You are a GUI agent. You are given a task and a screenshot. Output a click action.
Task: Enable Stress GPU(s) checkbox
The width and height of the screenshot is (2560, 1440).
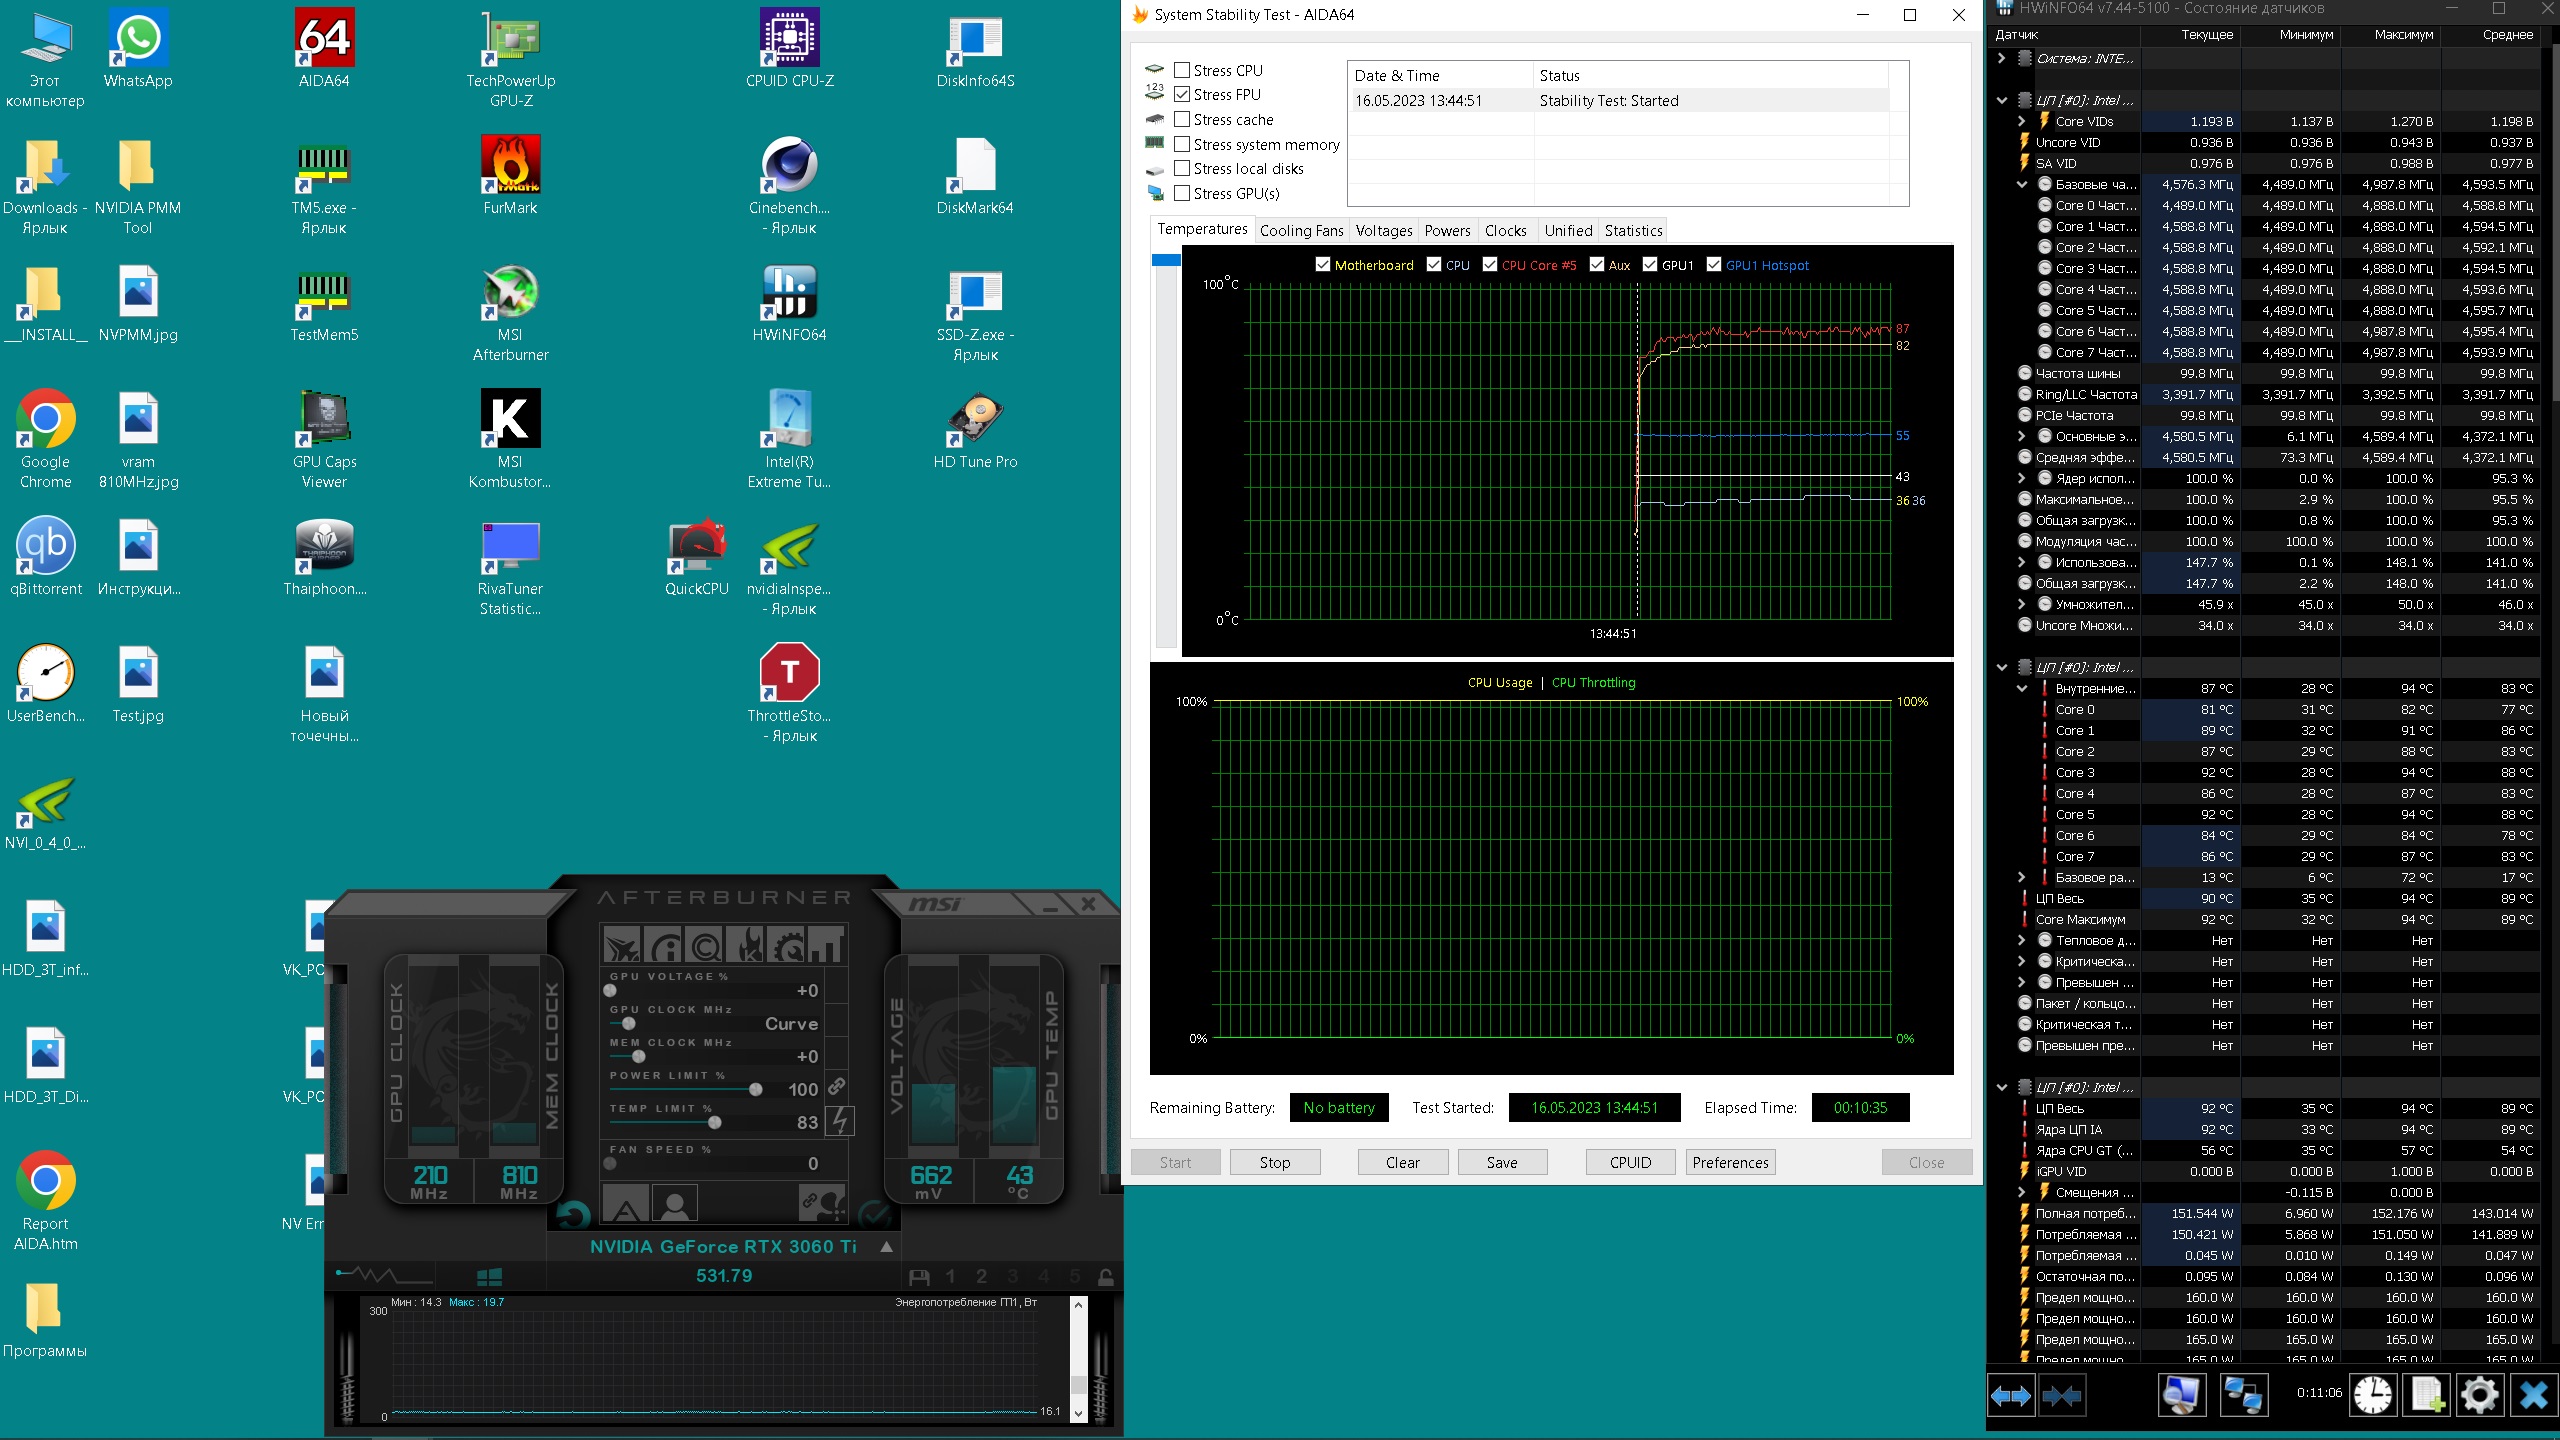1182,193
